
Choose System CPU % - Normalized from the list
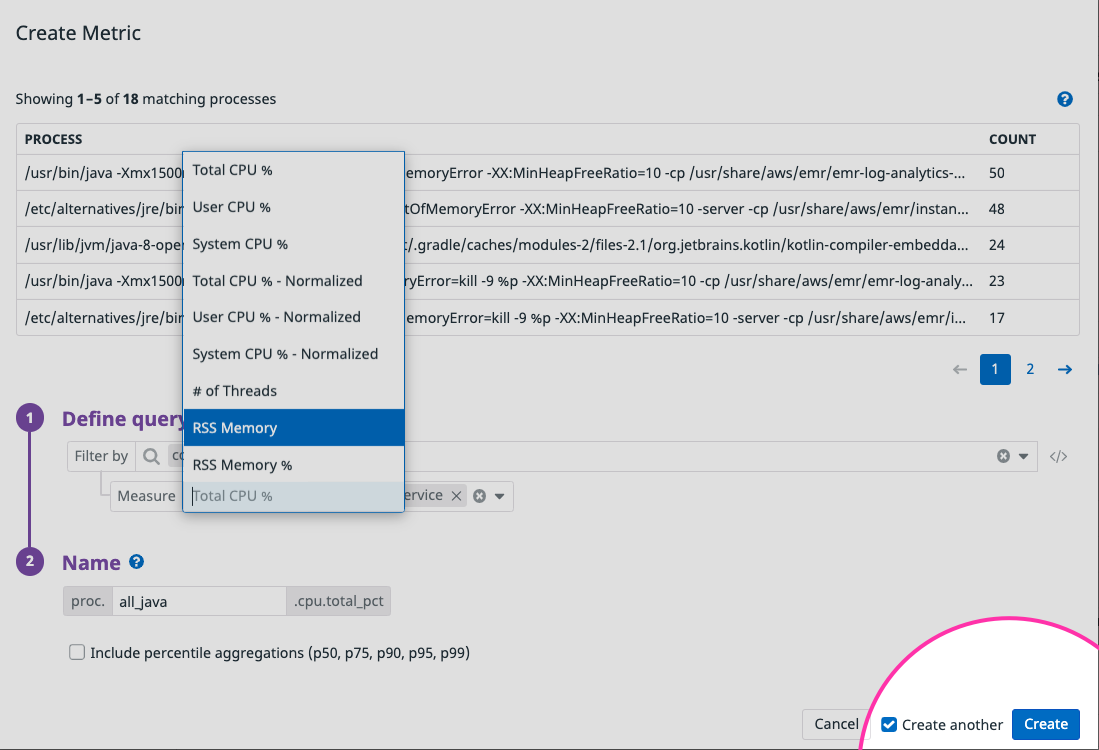[x=286, y=353]
